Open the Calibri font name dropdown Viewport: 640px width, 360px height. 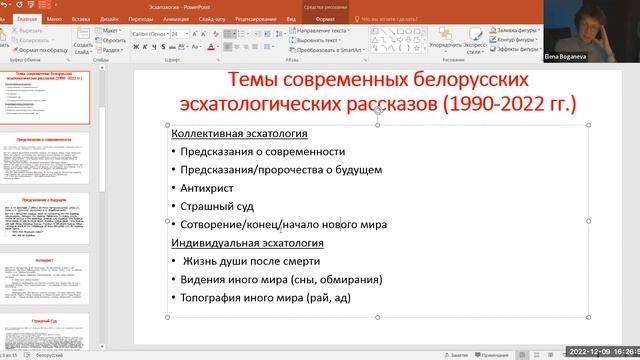150,34
